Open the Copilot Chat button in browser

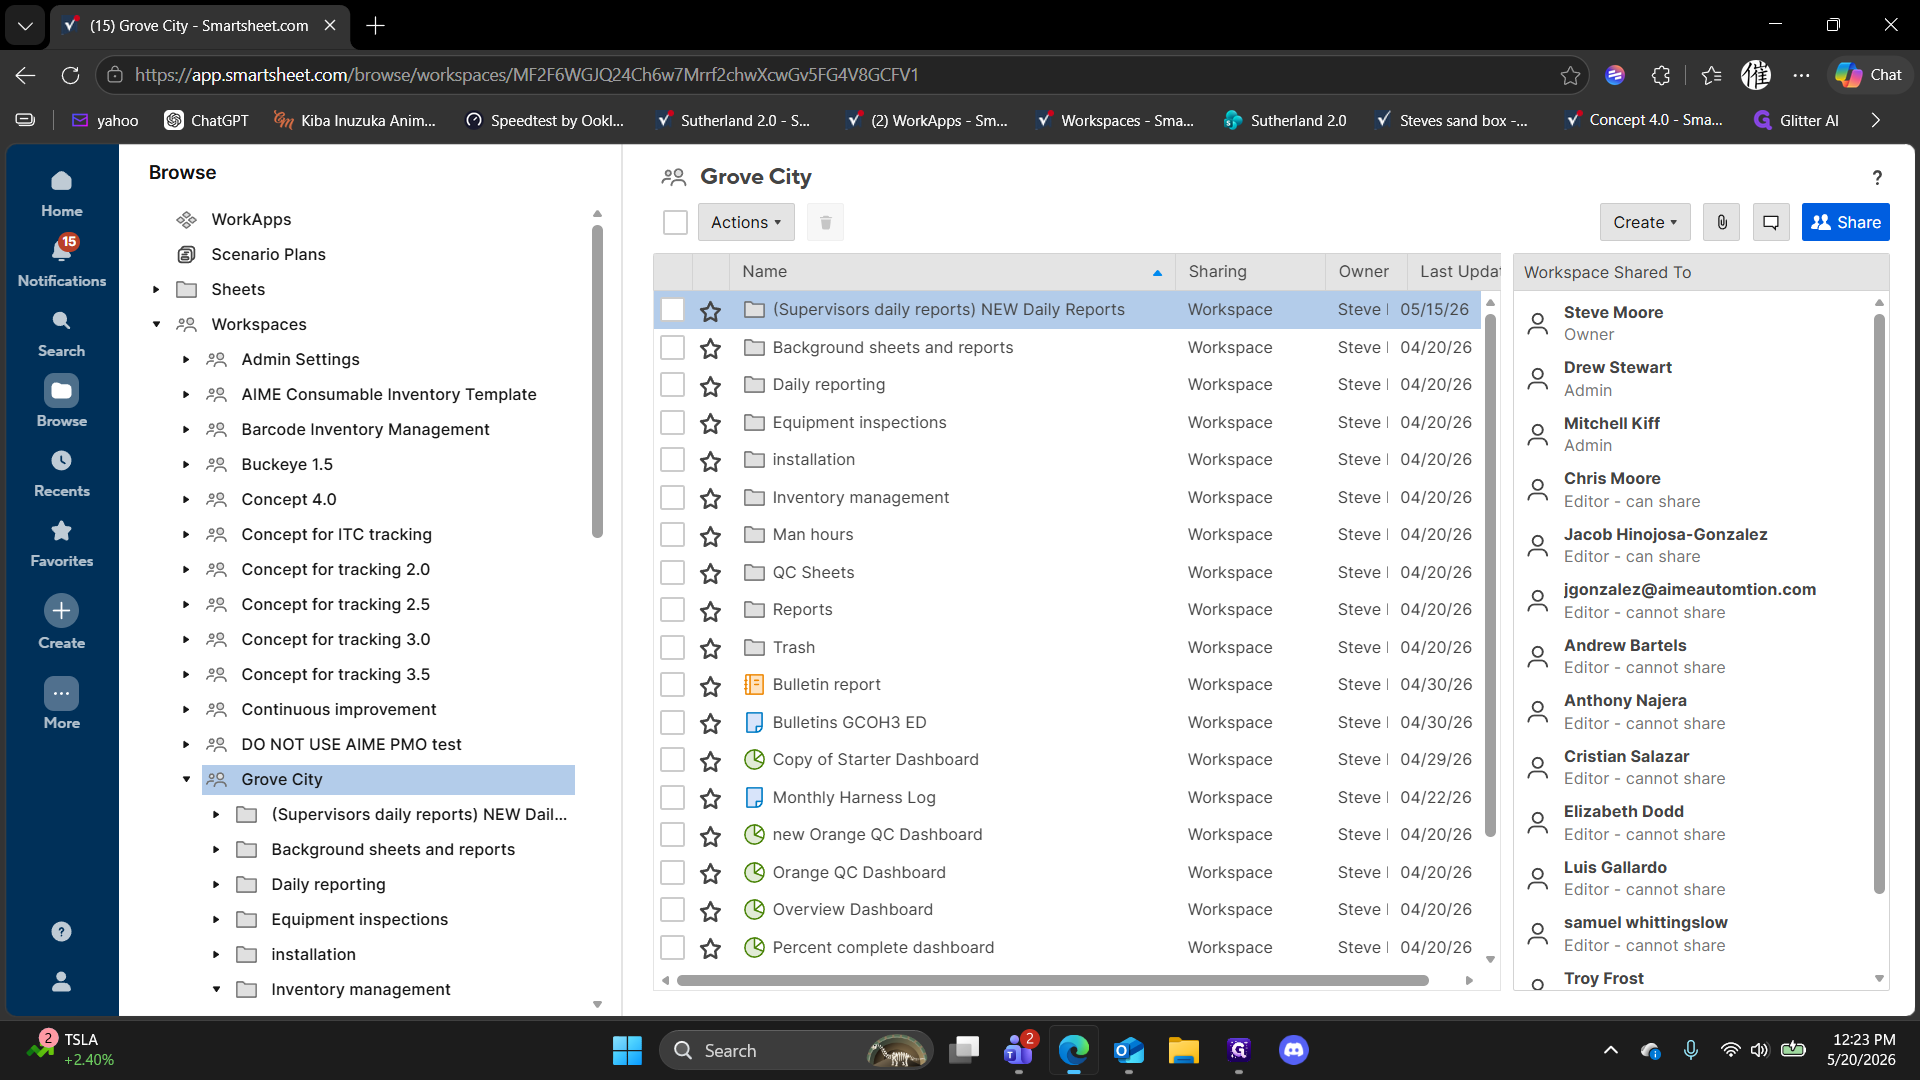tap(1868, 75)
